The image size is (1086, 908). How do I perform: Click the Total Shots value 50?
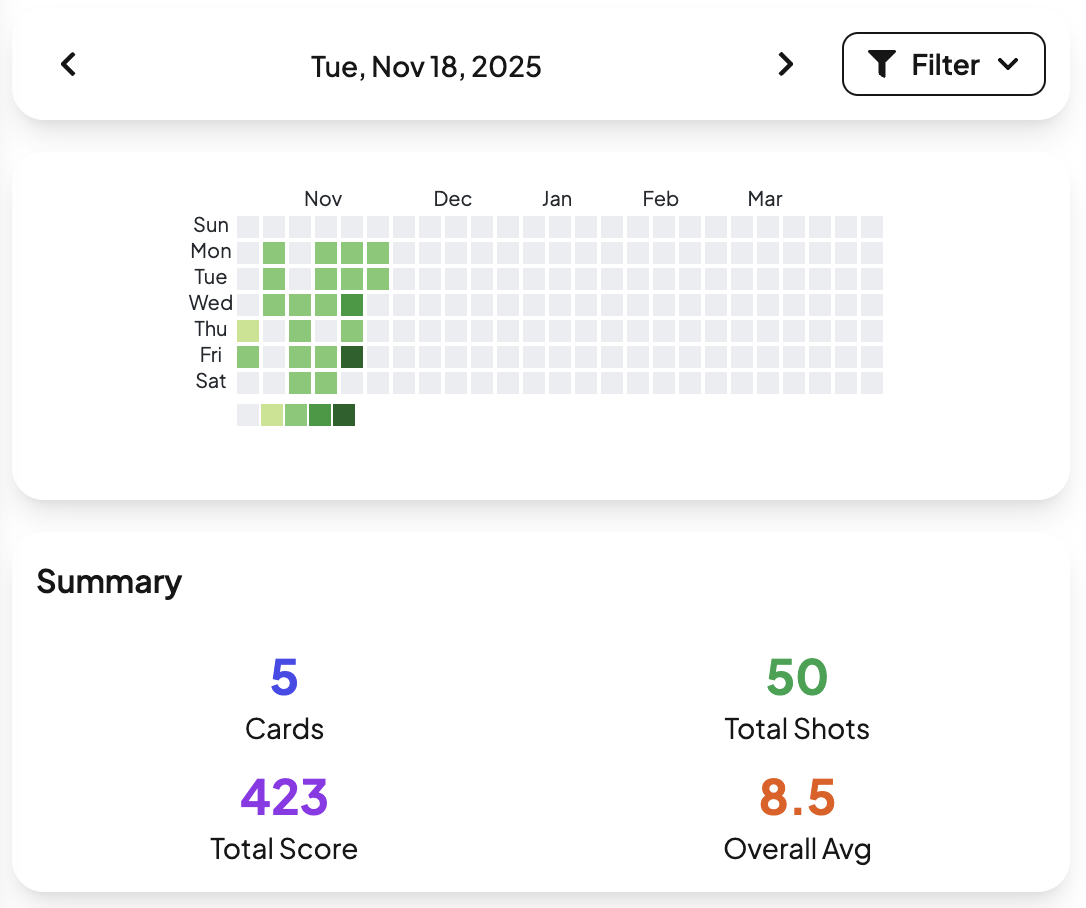coord(797,678)
